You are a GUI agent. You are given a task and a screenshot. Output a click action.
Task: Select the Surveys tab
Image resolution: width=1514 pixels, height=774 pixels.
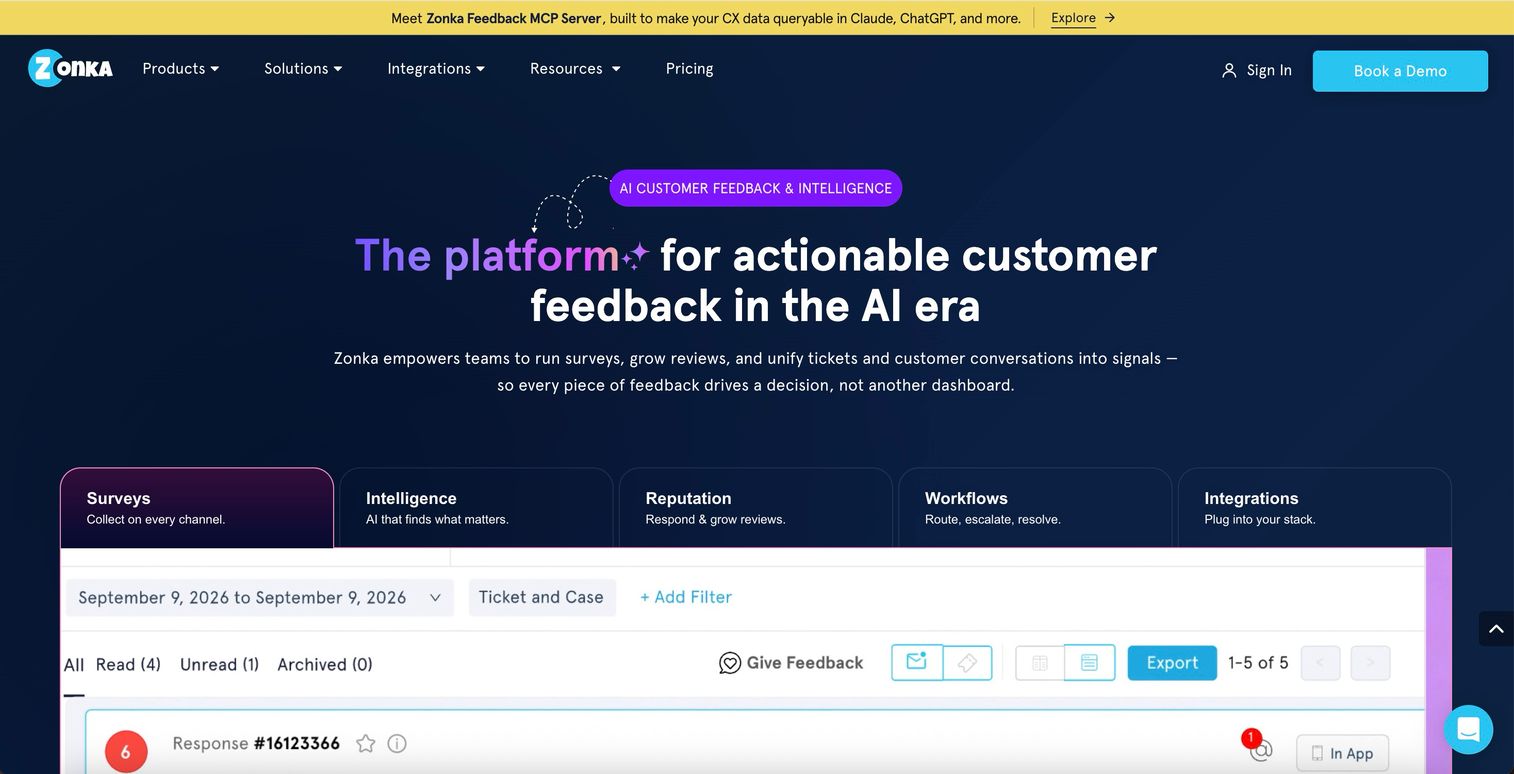coord(197,507)
